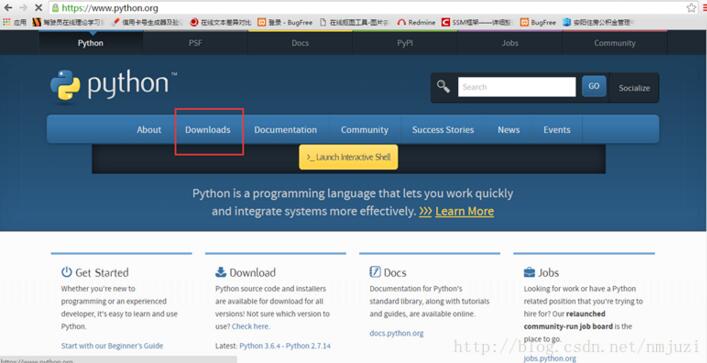Click the GO search button
707x363 pixels.
pyautogui.click(x=594, y=86)
